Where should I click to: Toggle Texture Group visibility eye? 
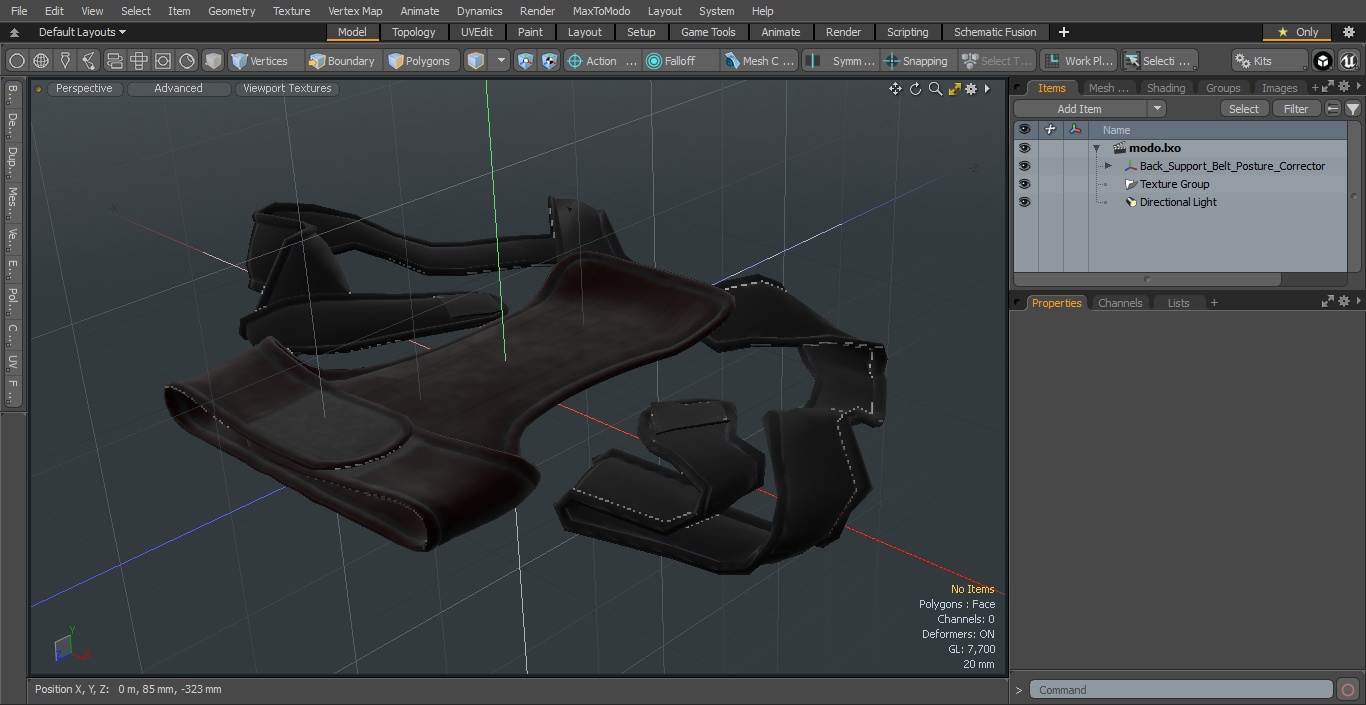click(x=1024, y=184)
